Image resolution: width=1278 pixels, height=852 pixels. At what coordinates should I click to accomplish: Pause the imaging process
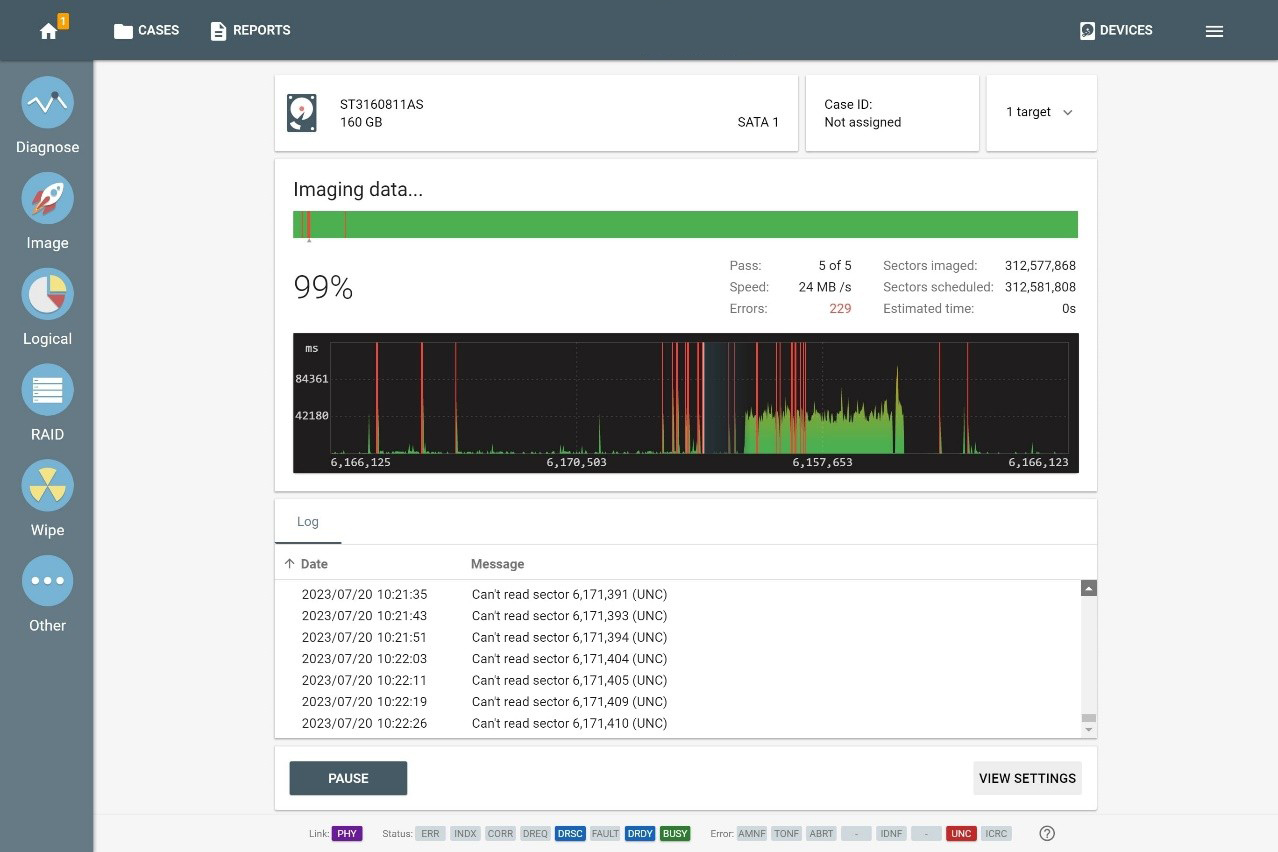tap(348, 778)
